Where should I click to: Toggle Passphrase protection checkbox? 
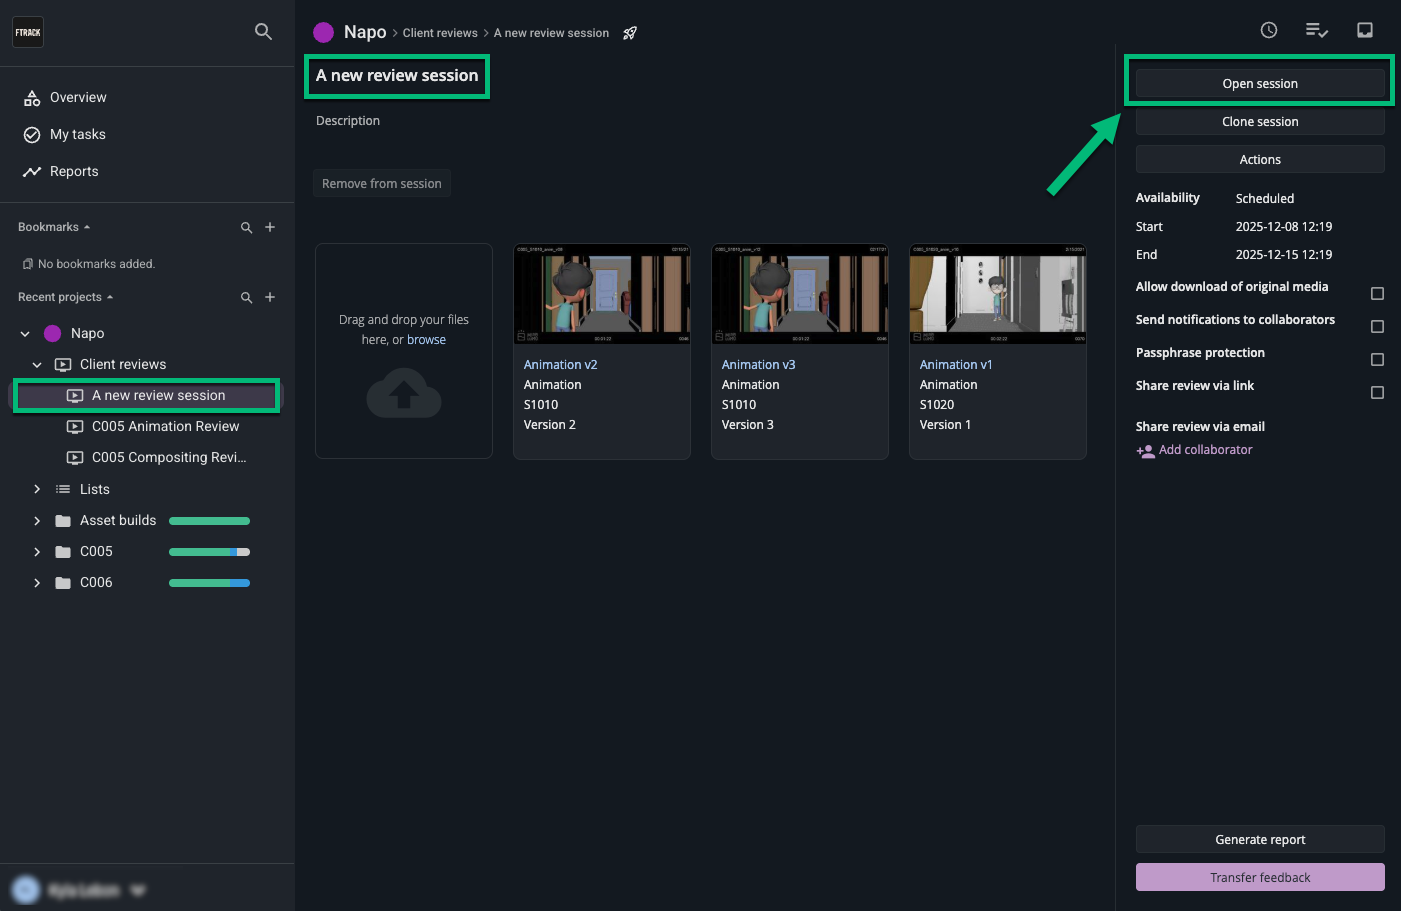click(1377, 360)
